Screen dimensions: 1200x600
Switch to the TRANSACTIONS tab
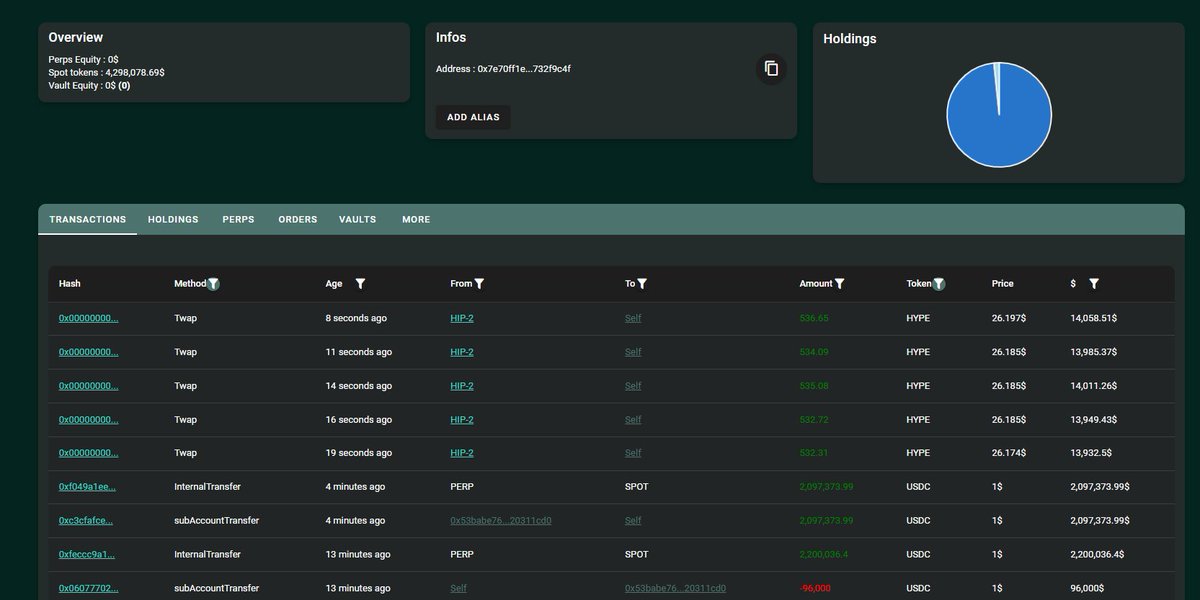(x=88, y=219)
